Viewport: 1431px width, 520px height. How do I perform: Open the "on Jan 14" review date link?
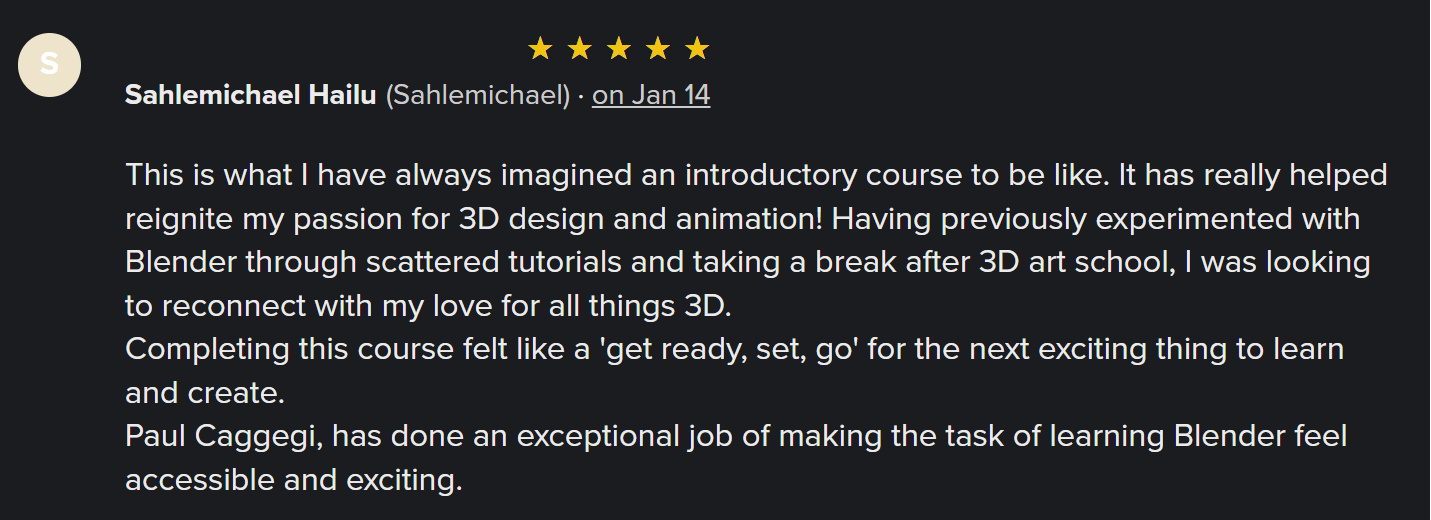click(x=651, y=95)
